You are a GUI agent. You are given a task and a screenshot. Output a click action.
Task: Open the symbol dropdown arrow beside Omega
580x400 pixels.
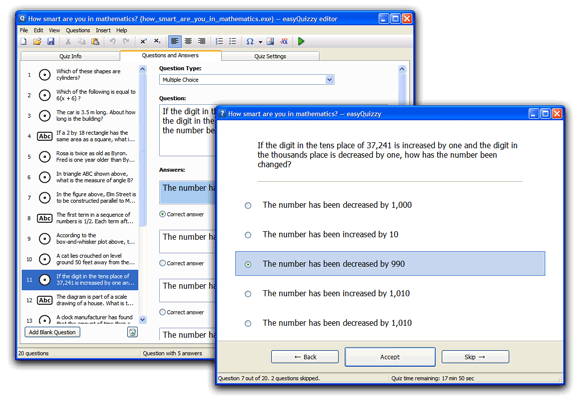[x=260, y=42]
